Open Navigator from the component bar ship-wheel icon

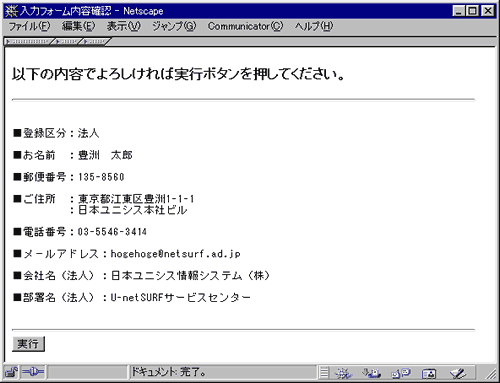343,373
